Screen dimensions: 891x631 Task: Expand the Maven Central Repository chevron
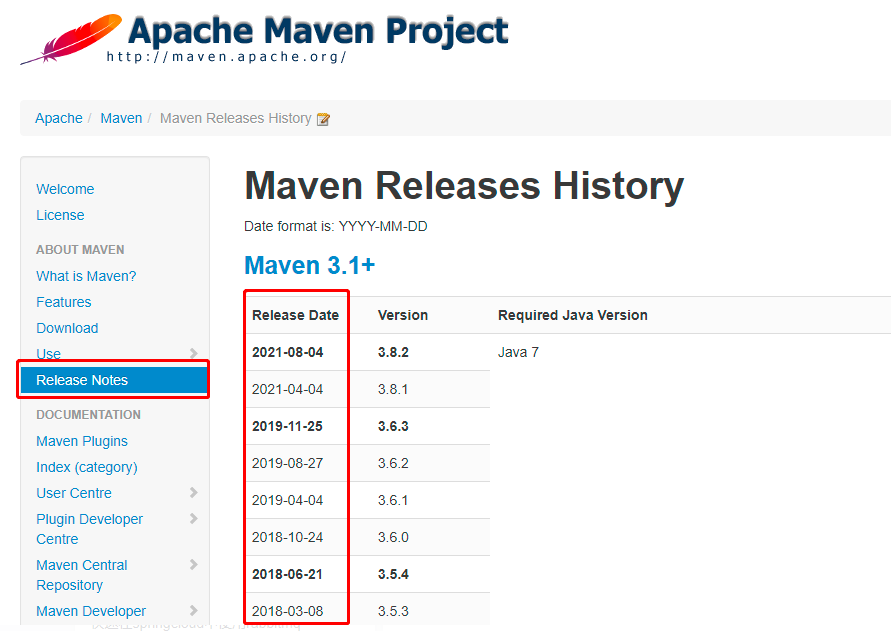(x=193, y=564)
